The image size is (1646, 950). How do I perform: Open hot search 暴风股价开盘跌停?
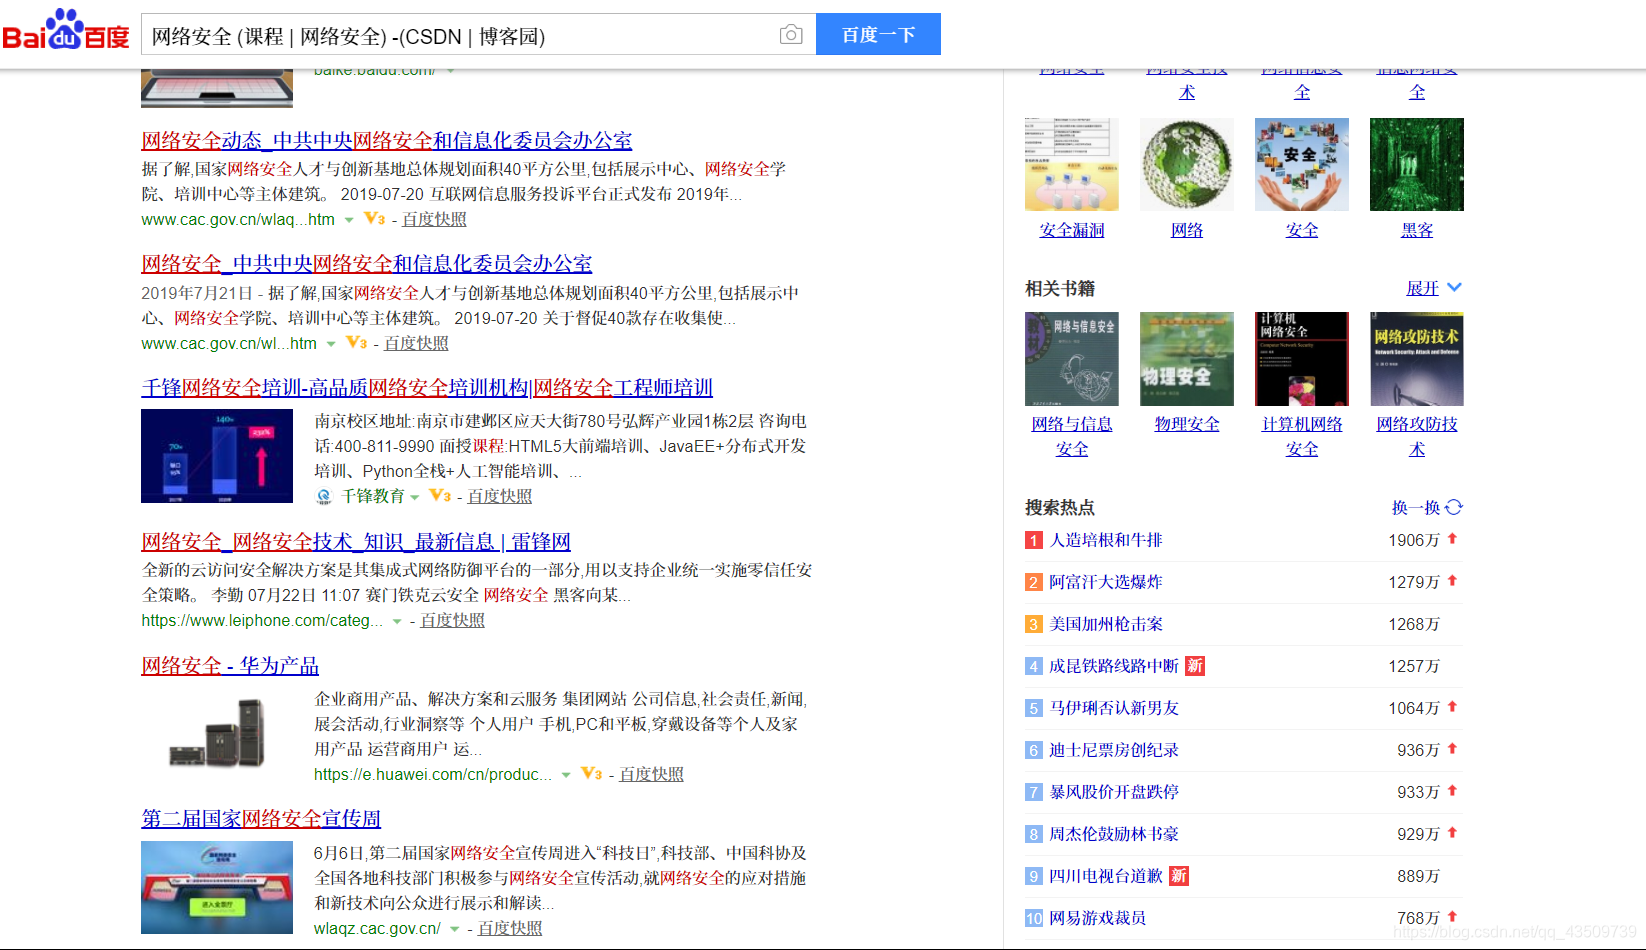click(x=1114, y=792)
